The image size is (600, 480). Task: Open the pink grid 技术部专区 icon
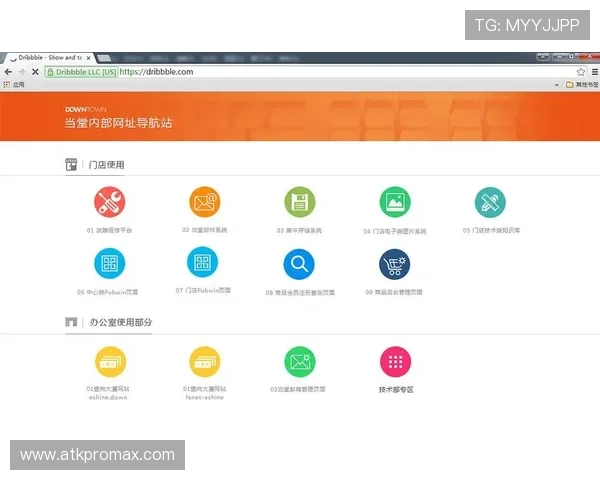pyautogui.click(x=396, y=362)
